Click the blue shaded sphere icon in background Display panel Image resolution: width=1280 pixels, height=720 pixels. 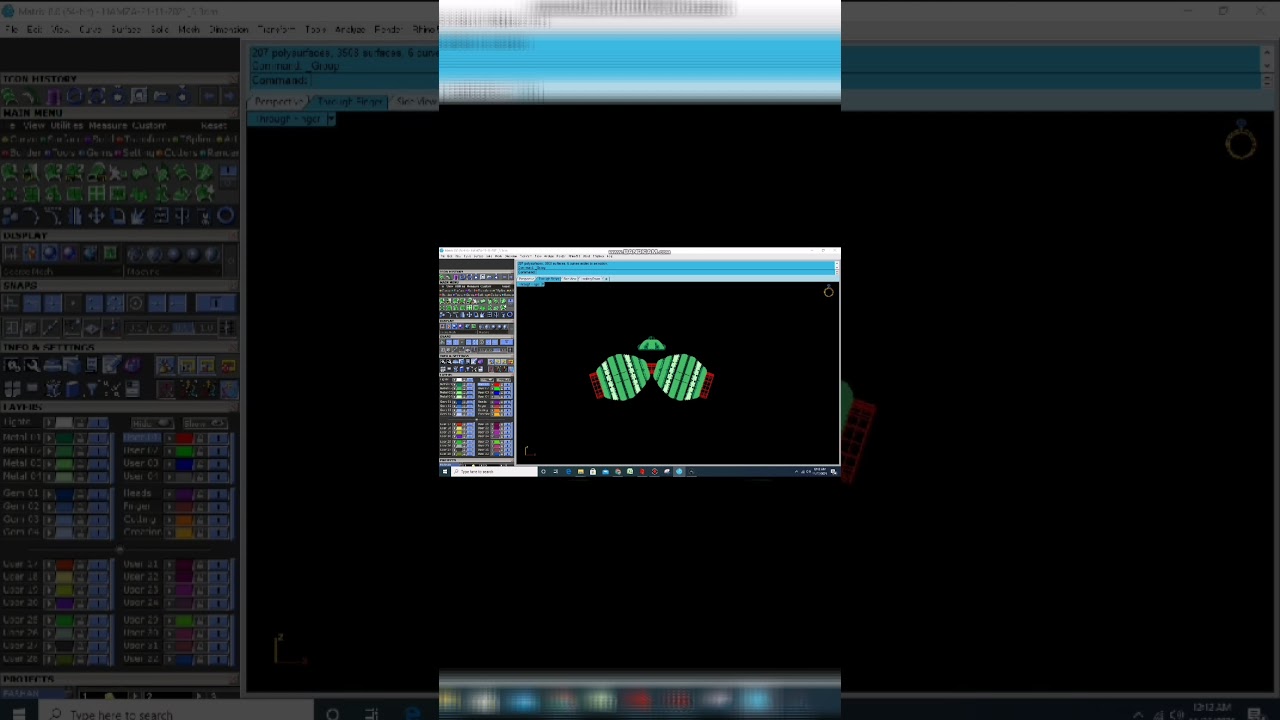pos(50,253)
